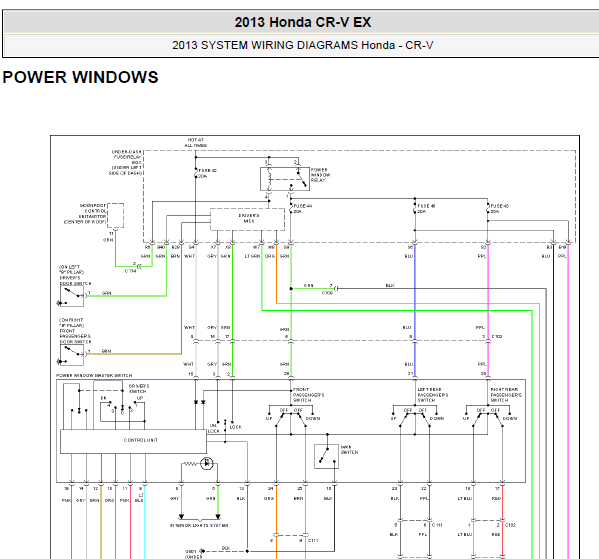
Task: Click the front passenger's door switch symbol
Action: pyautogui.click(x=72, y=355)
